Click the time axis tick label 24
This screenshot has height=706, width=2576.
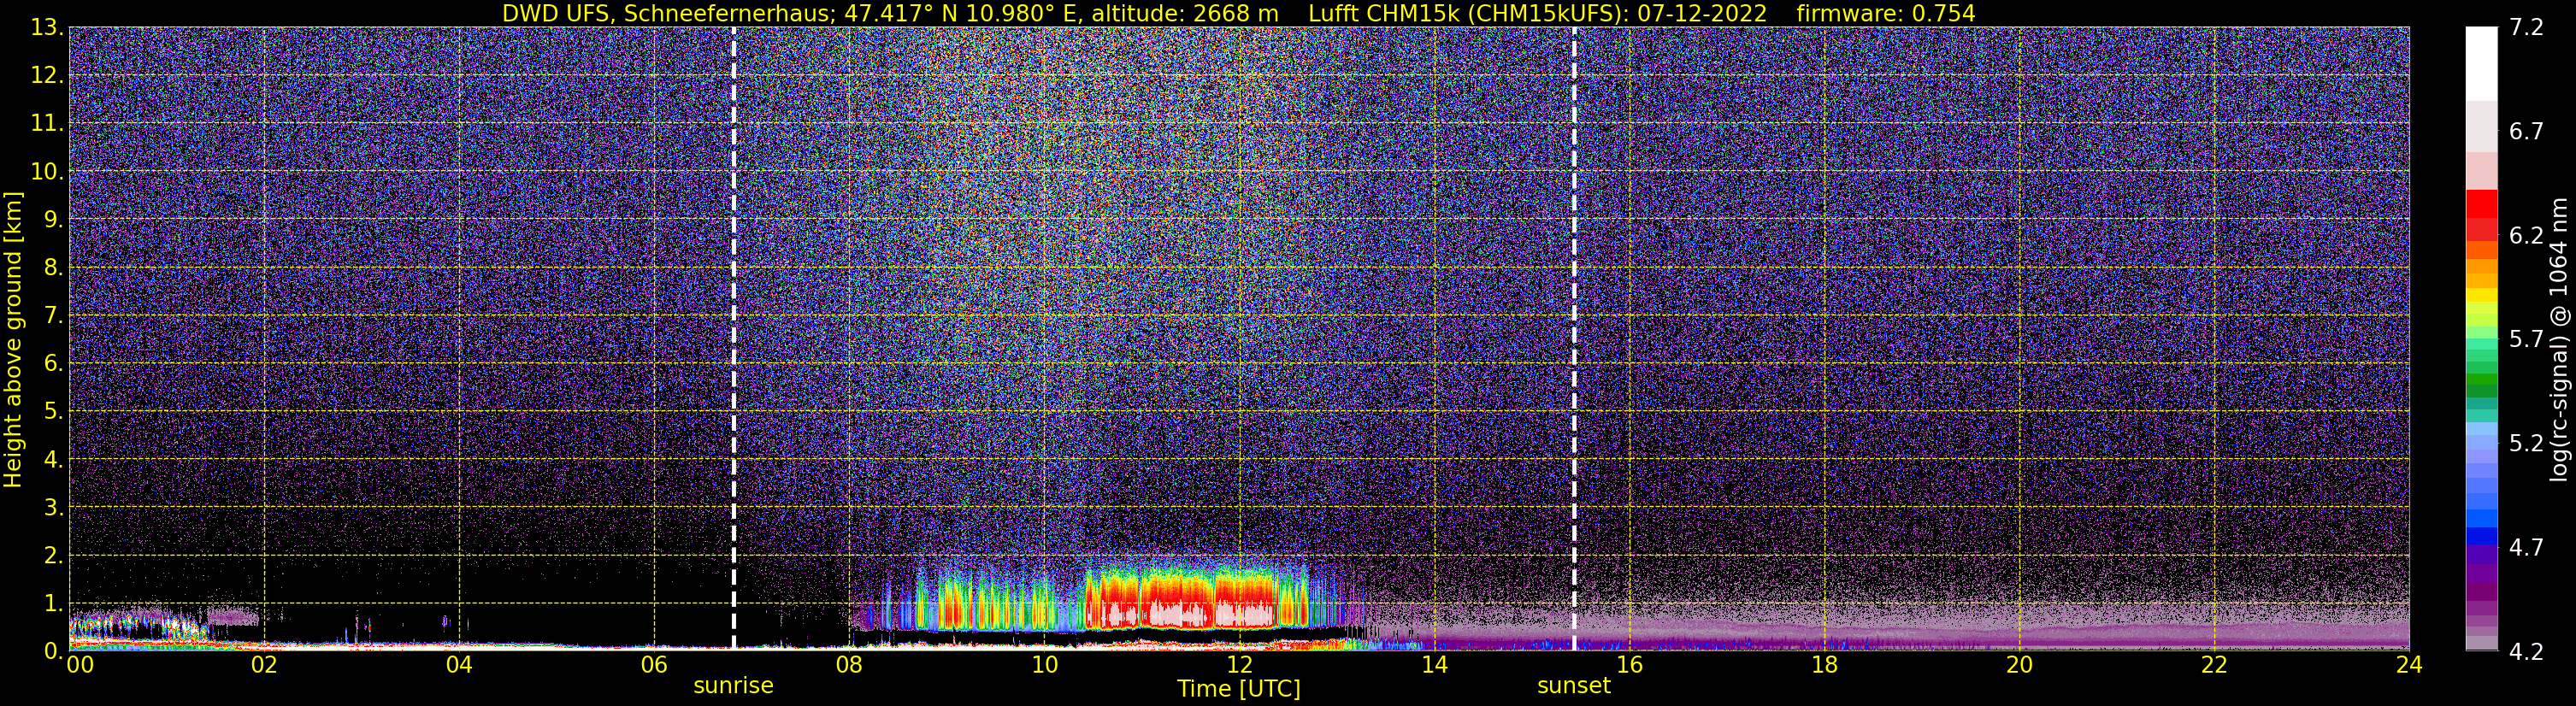[2409, 665]
